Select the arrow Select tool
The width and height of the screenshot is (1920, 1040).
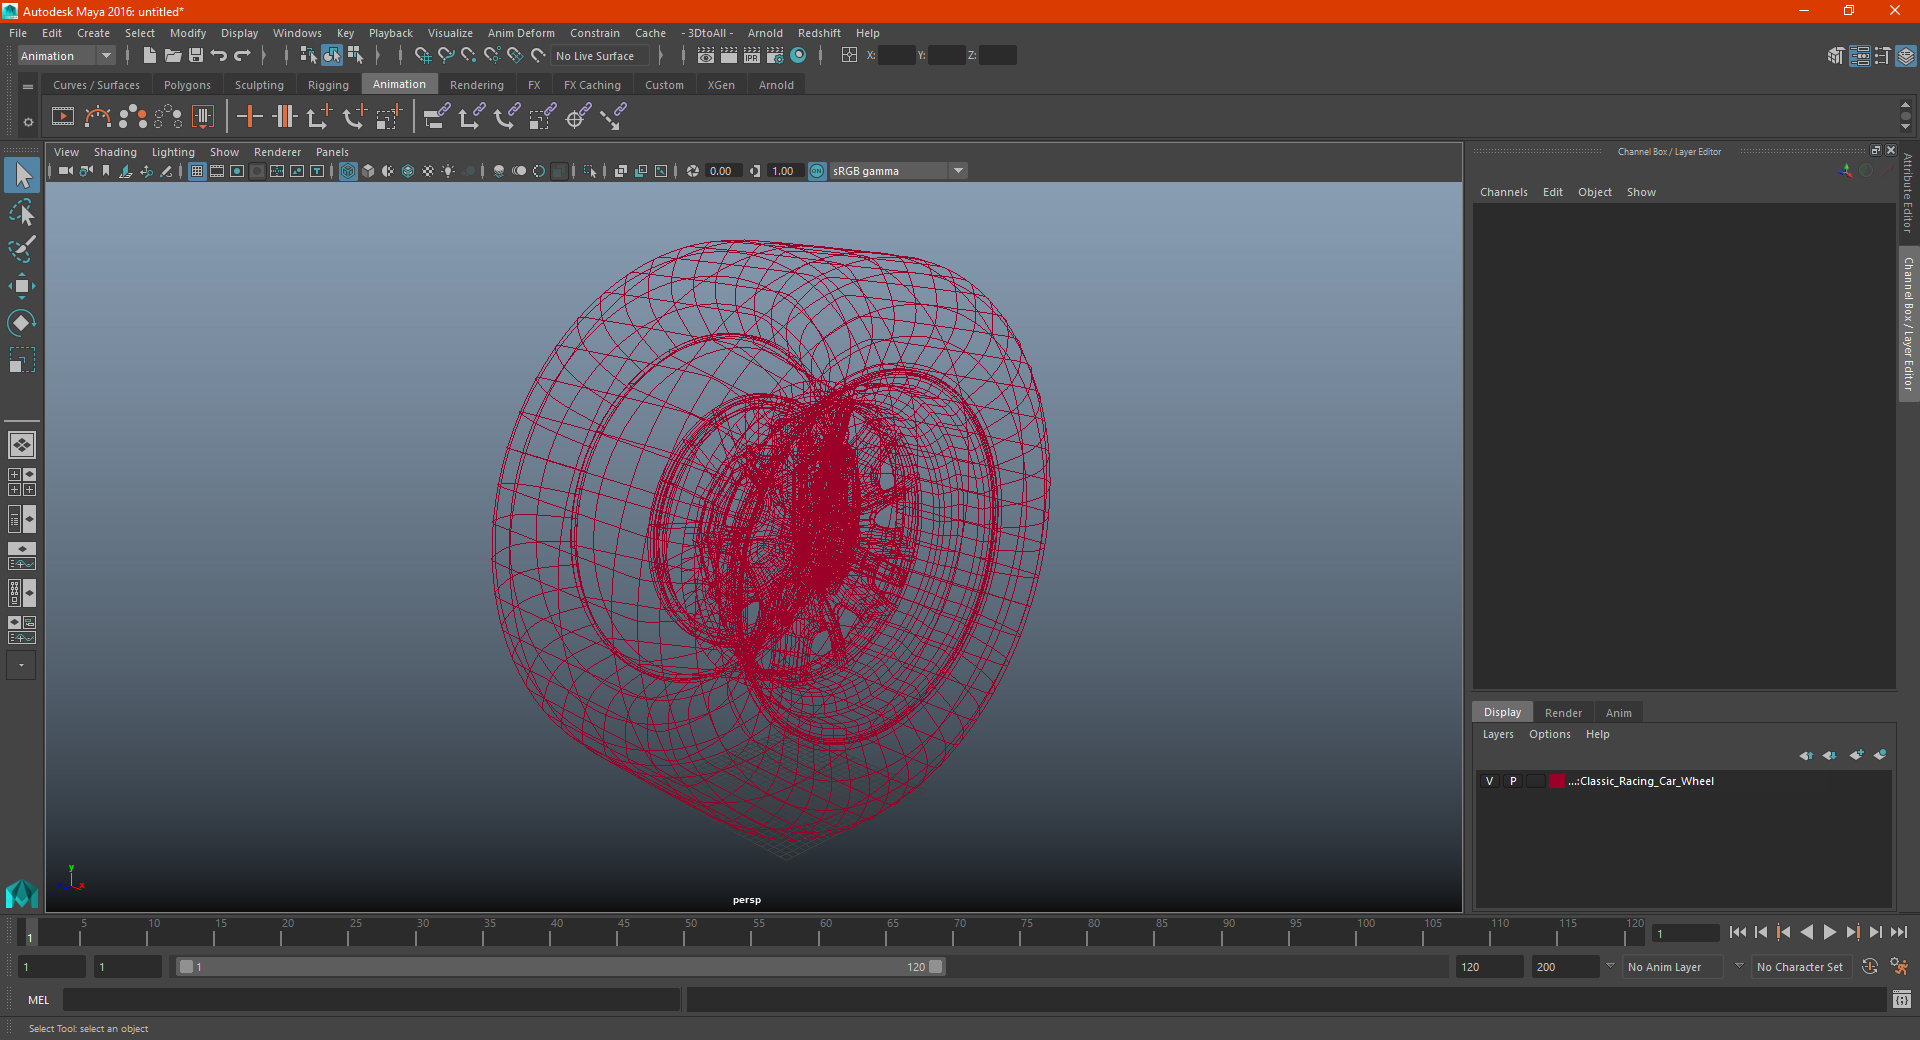(22, 176)
